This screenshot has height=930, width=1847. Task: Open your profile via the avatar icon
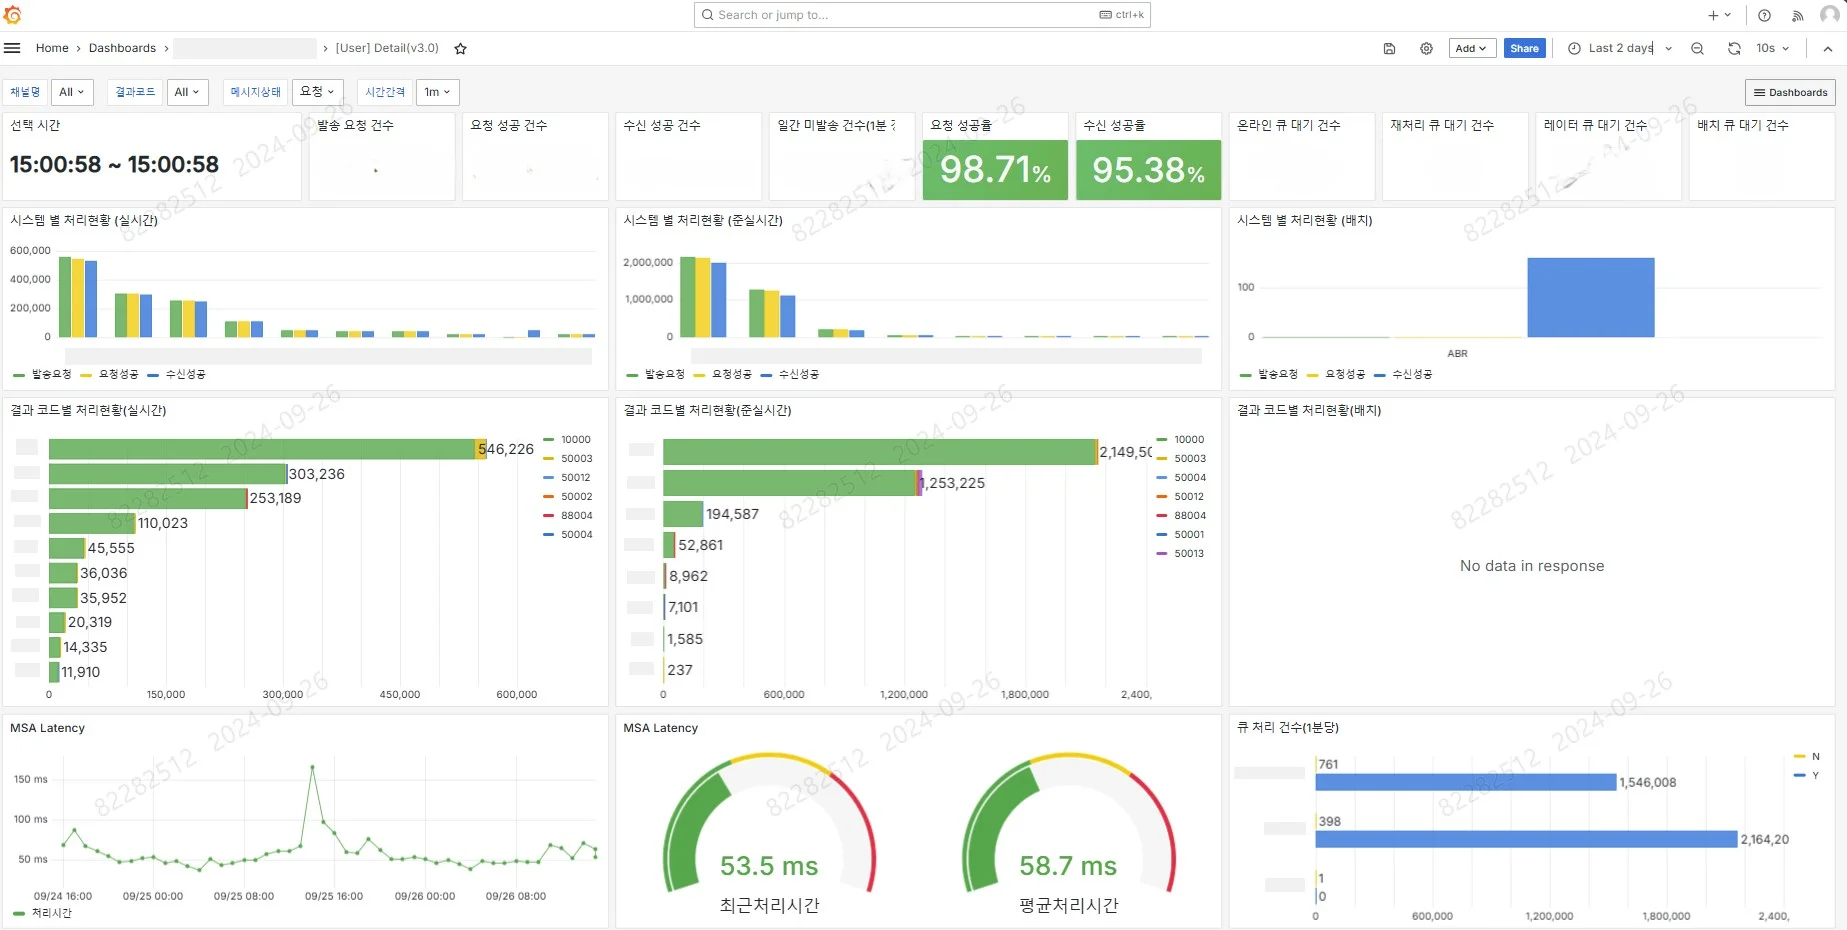tap(1829, 15)
